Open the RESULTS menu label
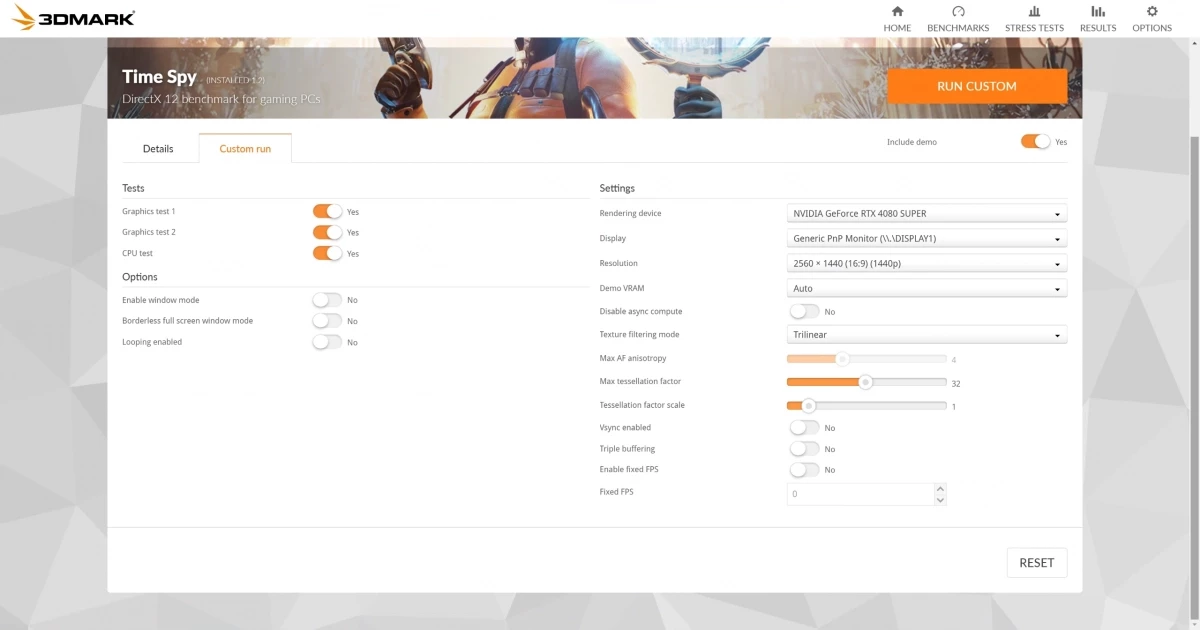Screen dimensions: 1200x630 click(1098, 28)
